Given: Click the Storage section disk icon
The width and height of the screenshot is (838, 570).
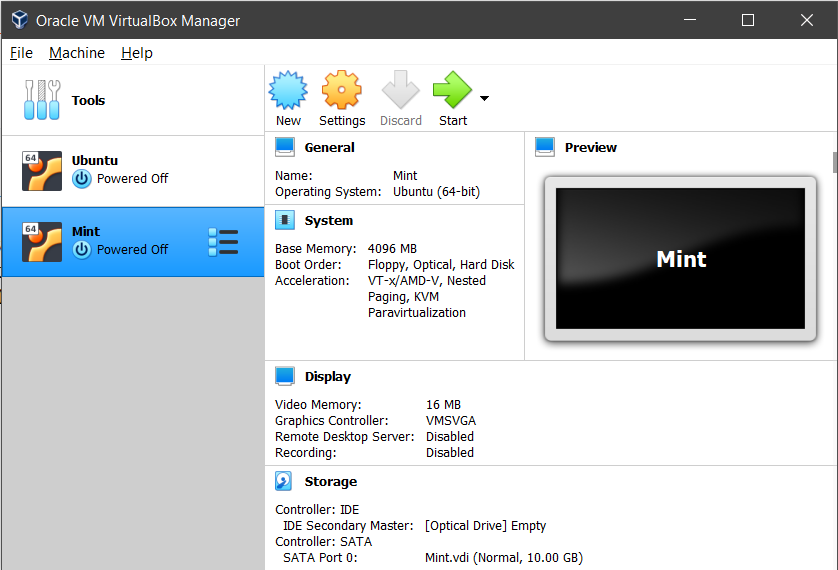Looking at the screenshot, I should 284,481.
